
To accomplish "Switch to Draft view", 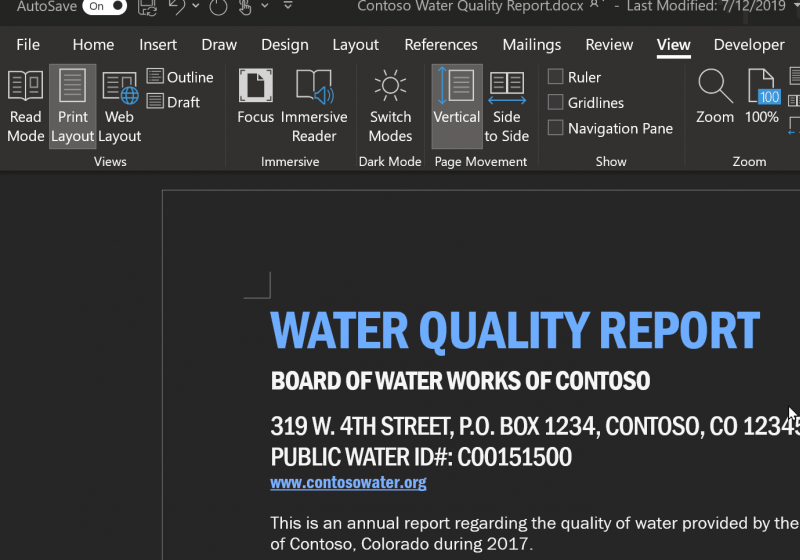I will tap(173, 102).
